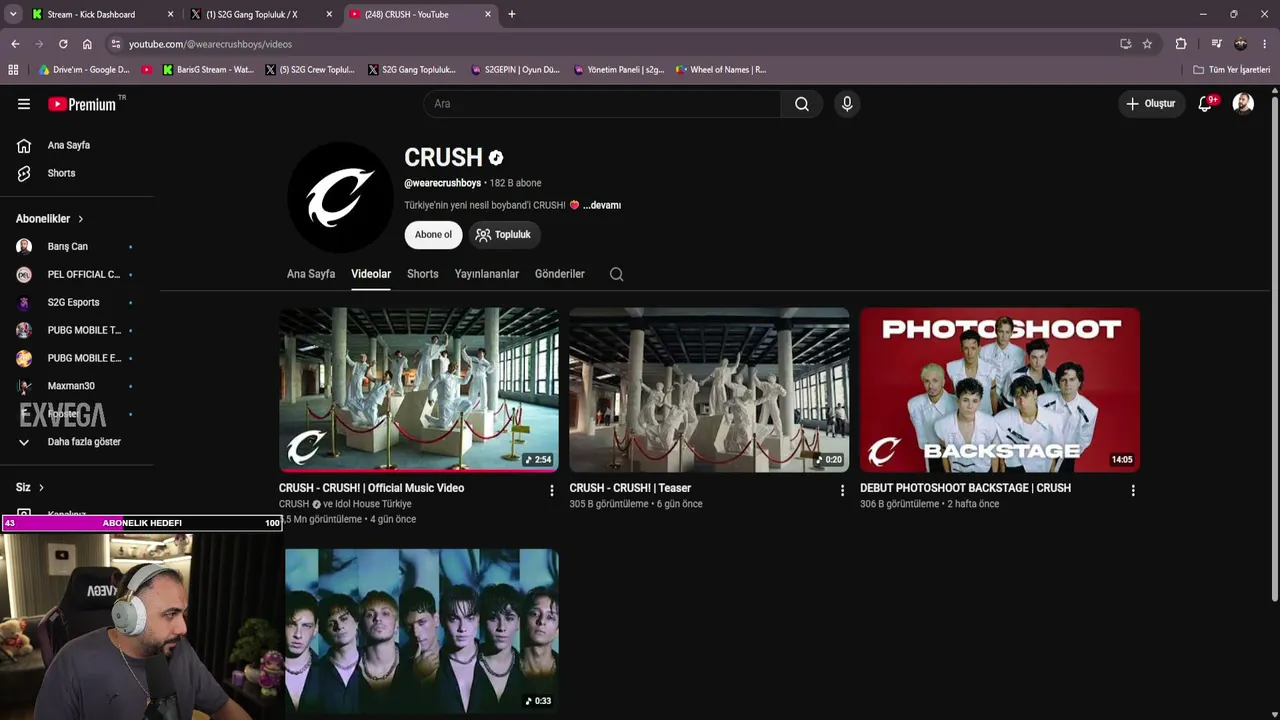Open the browser extensions puzzle icon
Screen dimensions: 1280x720
1181,44
